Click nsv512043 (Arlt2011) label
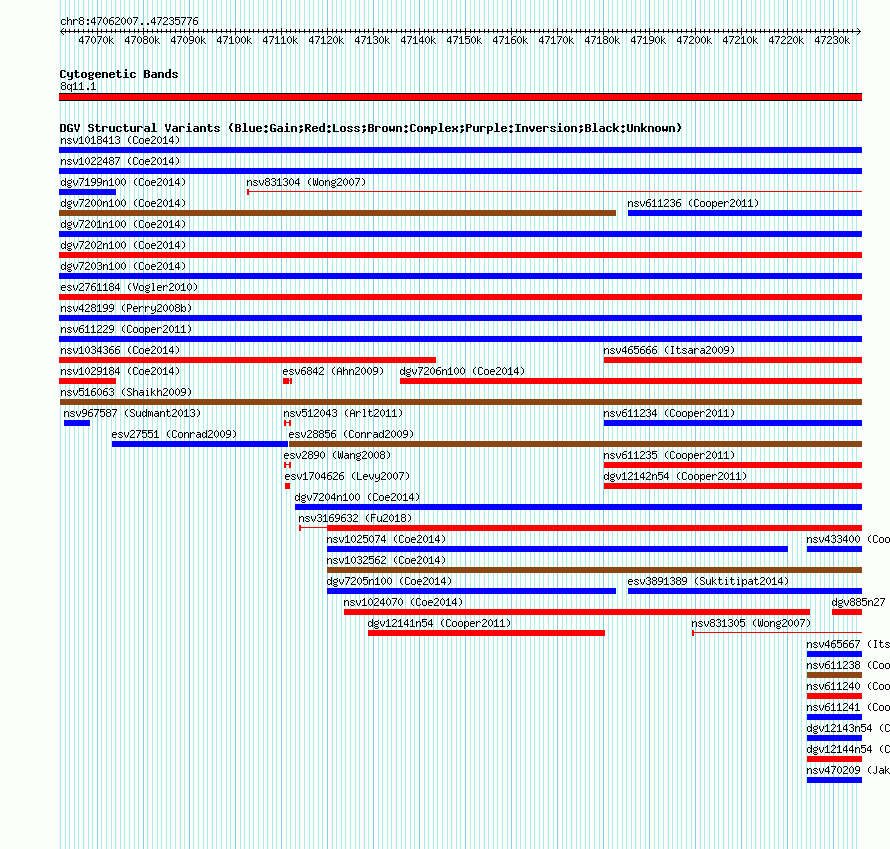The width and height of the screenshot is (890, 849). (343, 413)
